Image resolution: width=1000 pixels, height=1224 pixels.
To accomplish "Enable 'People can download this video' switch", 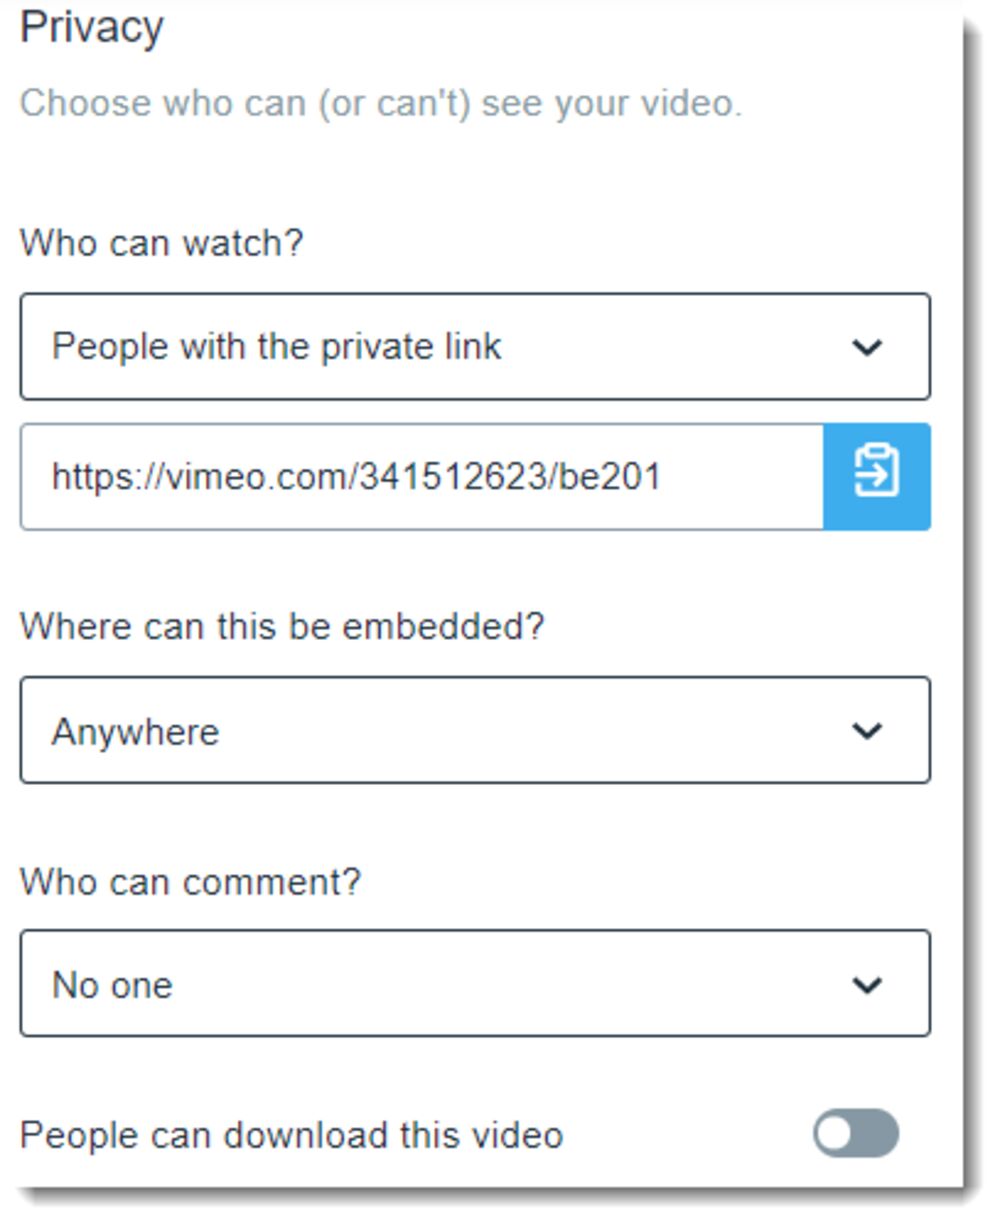I will (855, 1134).
